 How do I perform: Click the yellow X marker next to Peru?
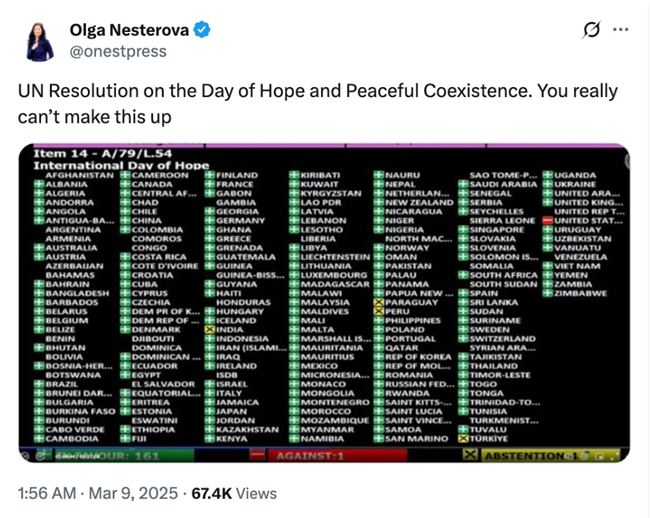coord(378,311)
